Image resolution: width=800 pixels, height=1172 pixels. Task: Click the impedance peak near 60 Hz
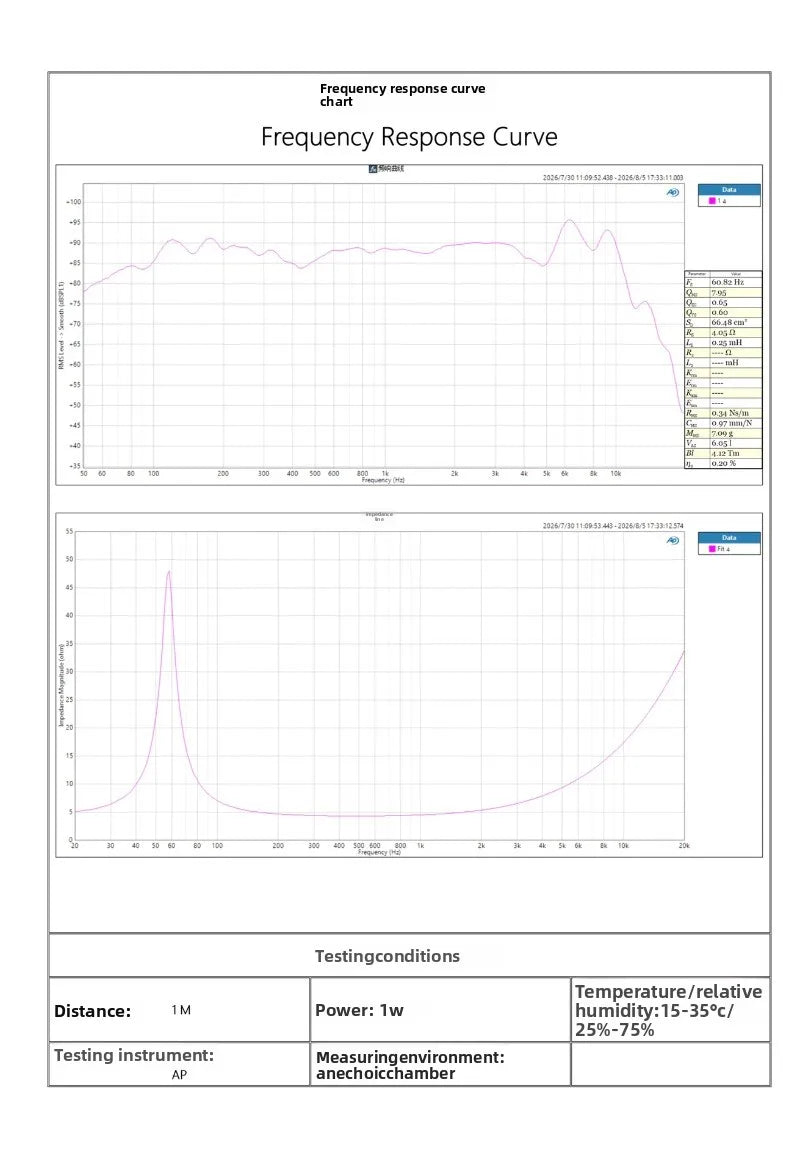point(169,572)
